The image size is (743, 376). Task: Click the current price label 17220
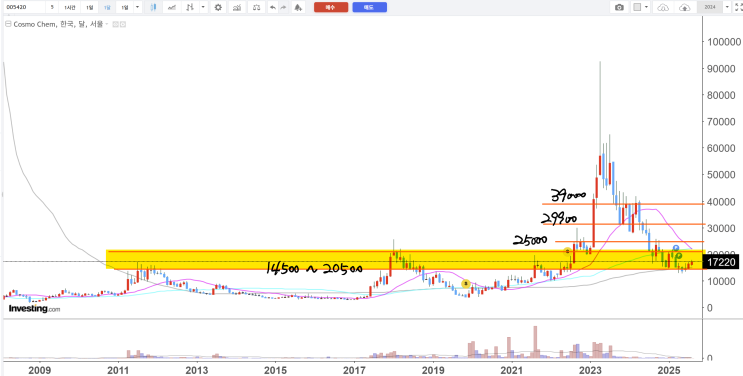[720, 261]
